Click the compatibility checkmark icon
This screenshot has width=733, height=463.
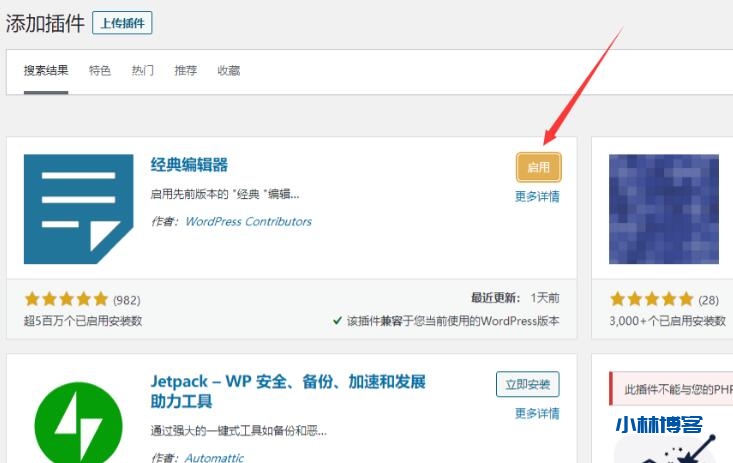338,321
